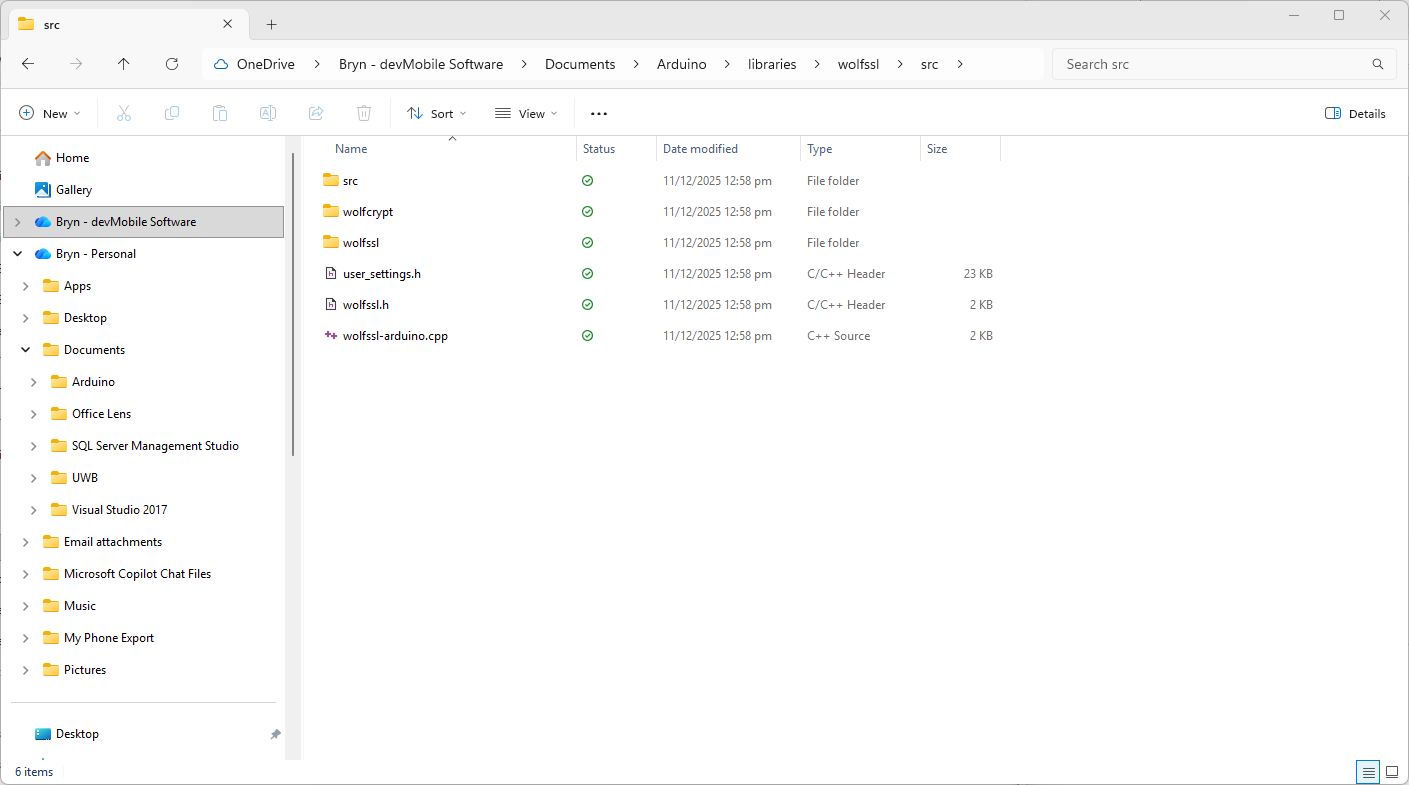Switch to details list view layout
1409x785 pixels.
tap(1367, 772)
